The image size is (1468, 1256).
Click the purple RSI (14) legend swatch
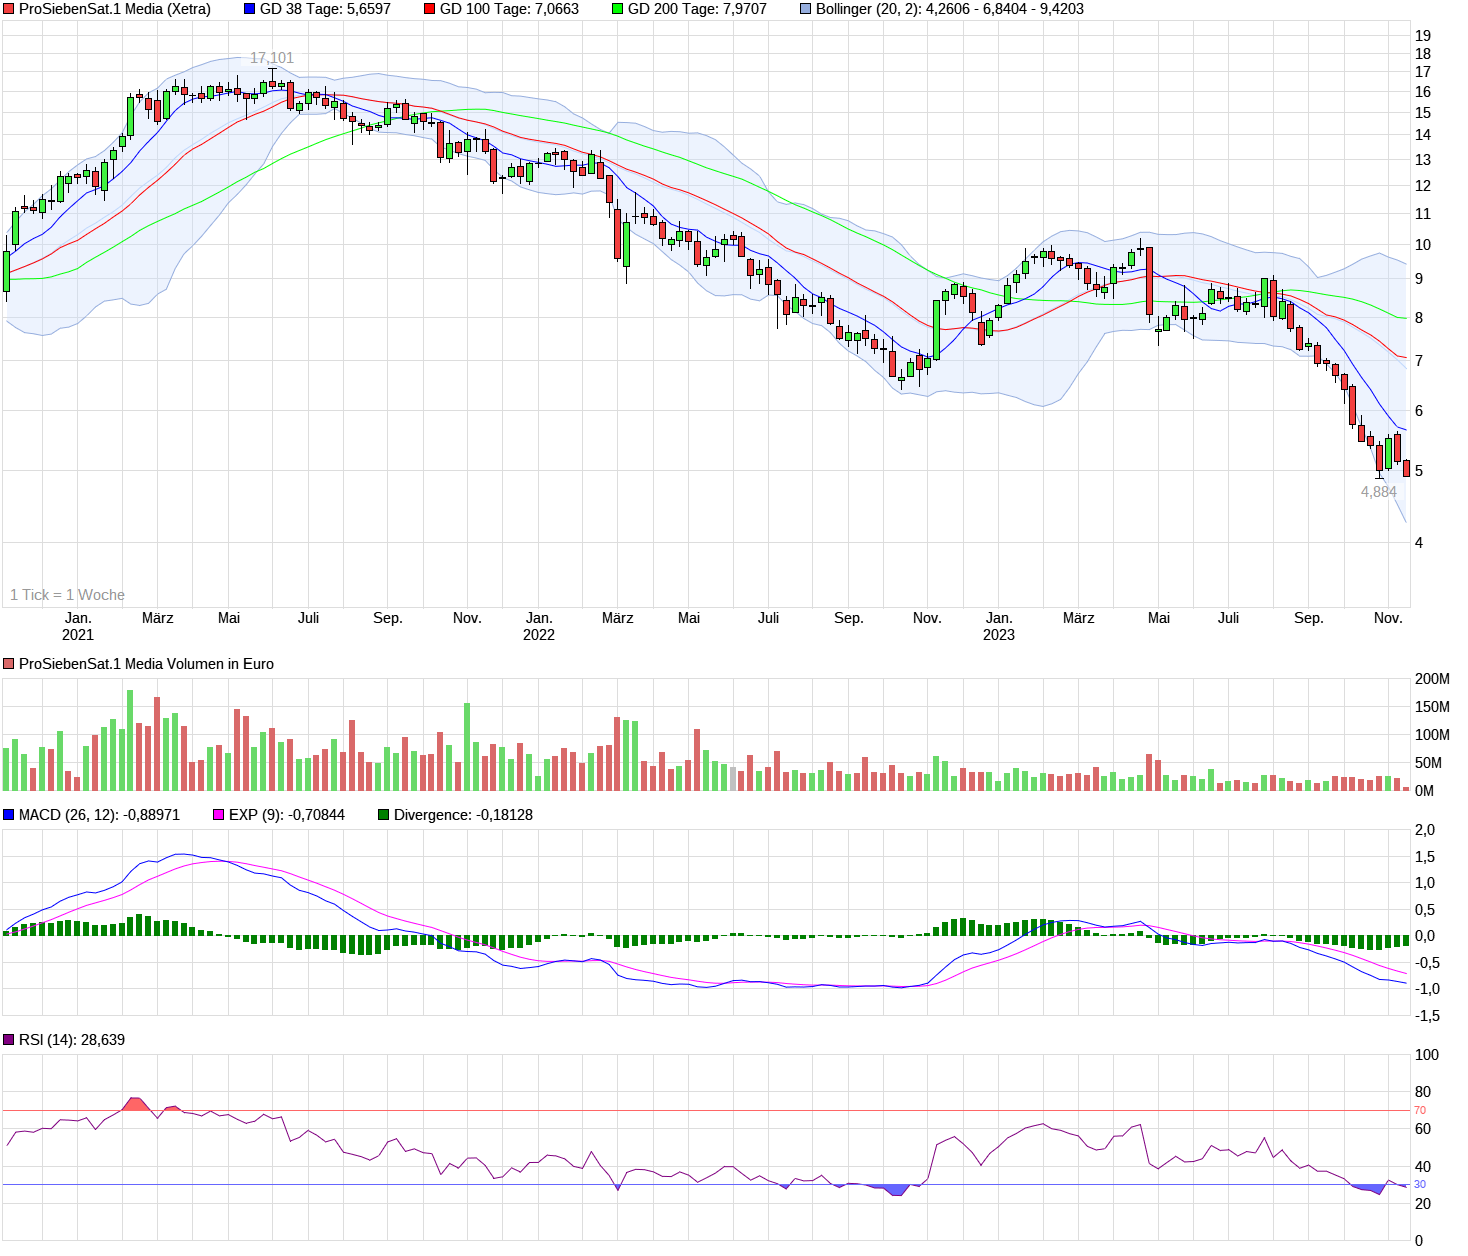point(9,1040)
